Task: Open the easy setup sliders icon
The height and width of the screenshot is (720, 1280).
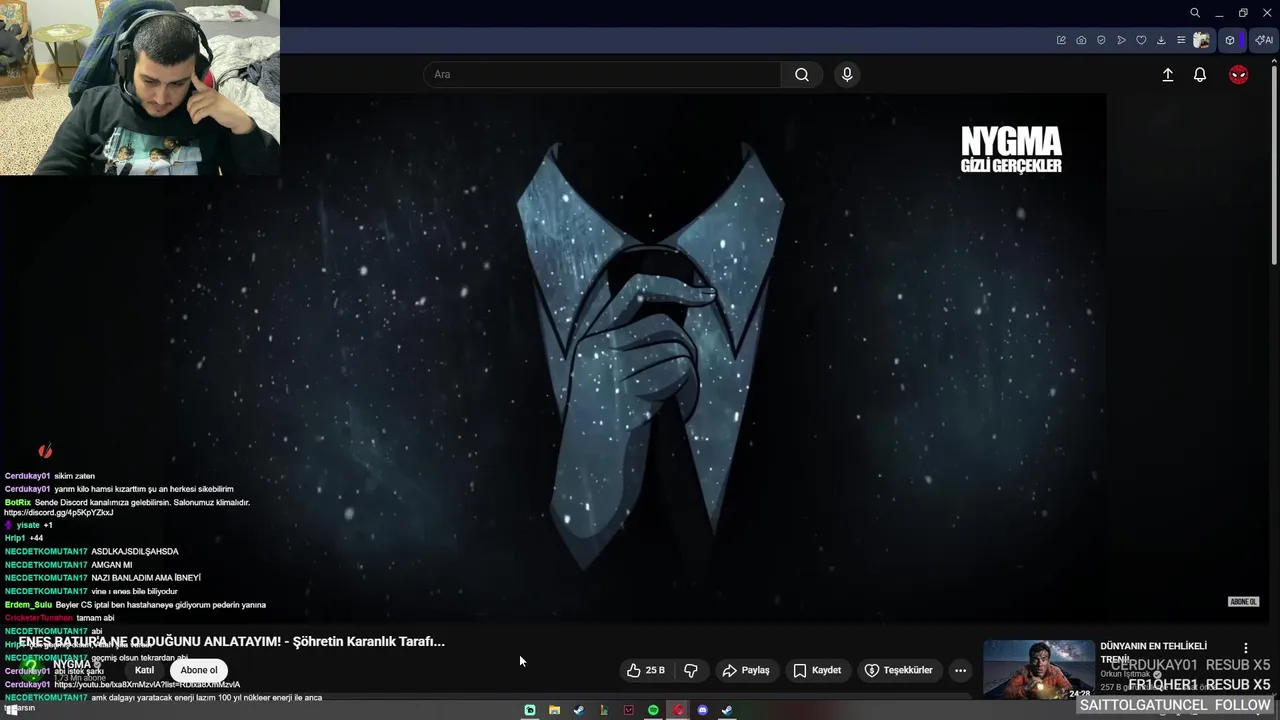Action: 1181,40
